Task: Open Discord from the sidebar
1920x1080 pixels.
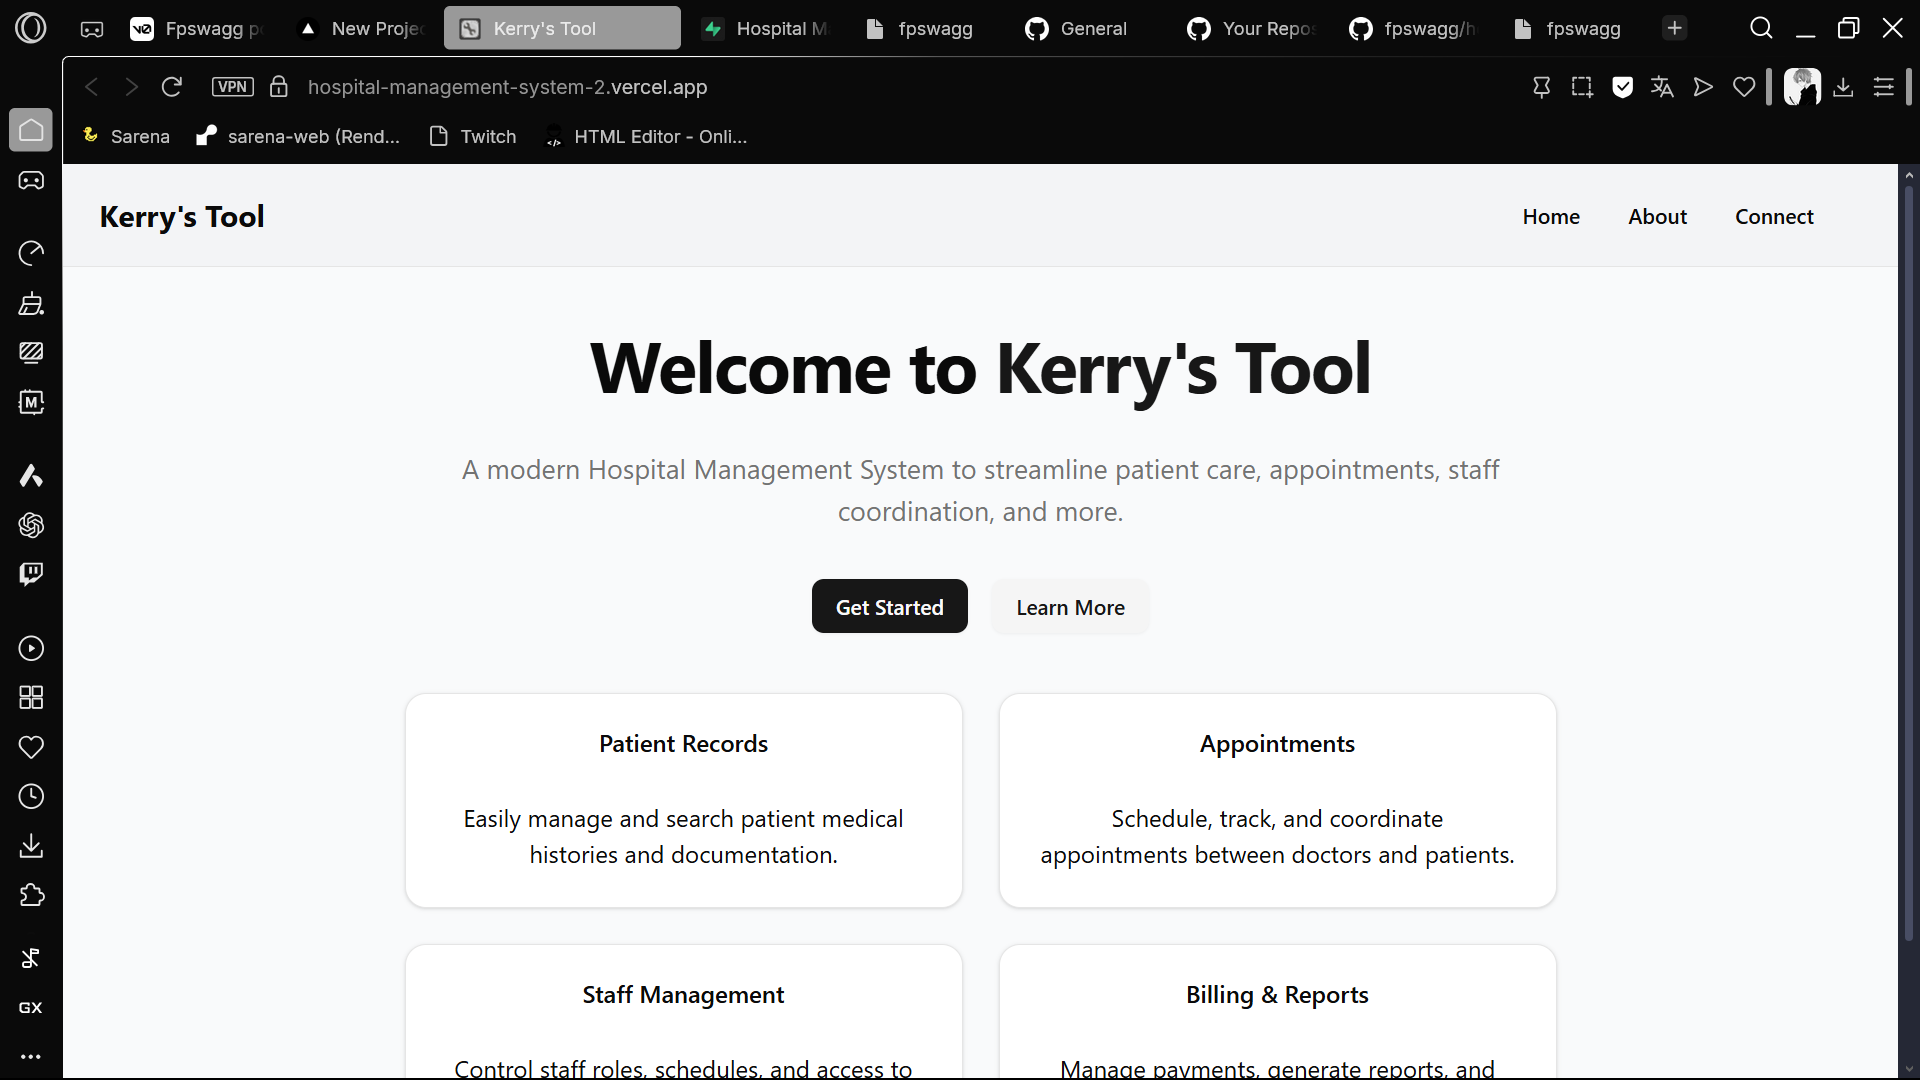Action: point(32,180)
